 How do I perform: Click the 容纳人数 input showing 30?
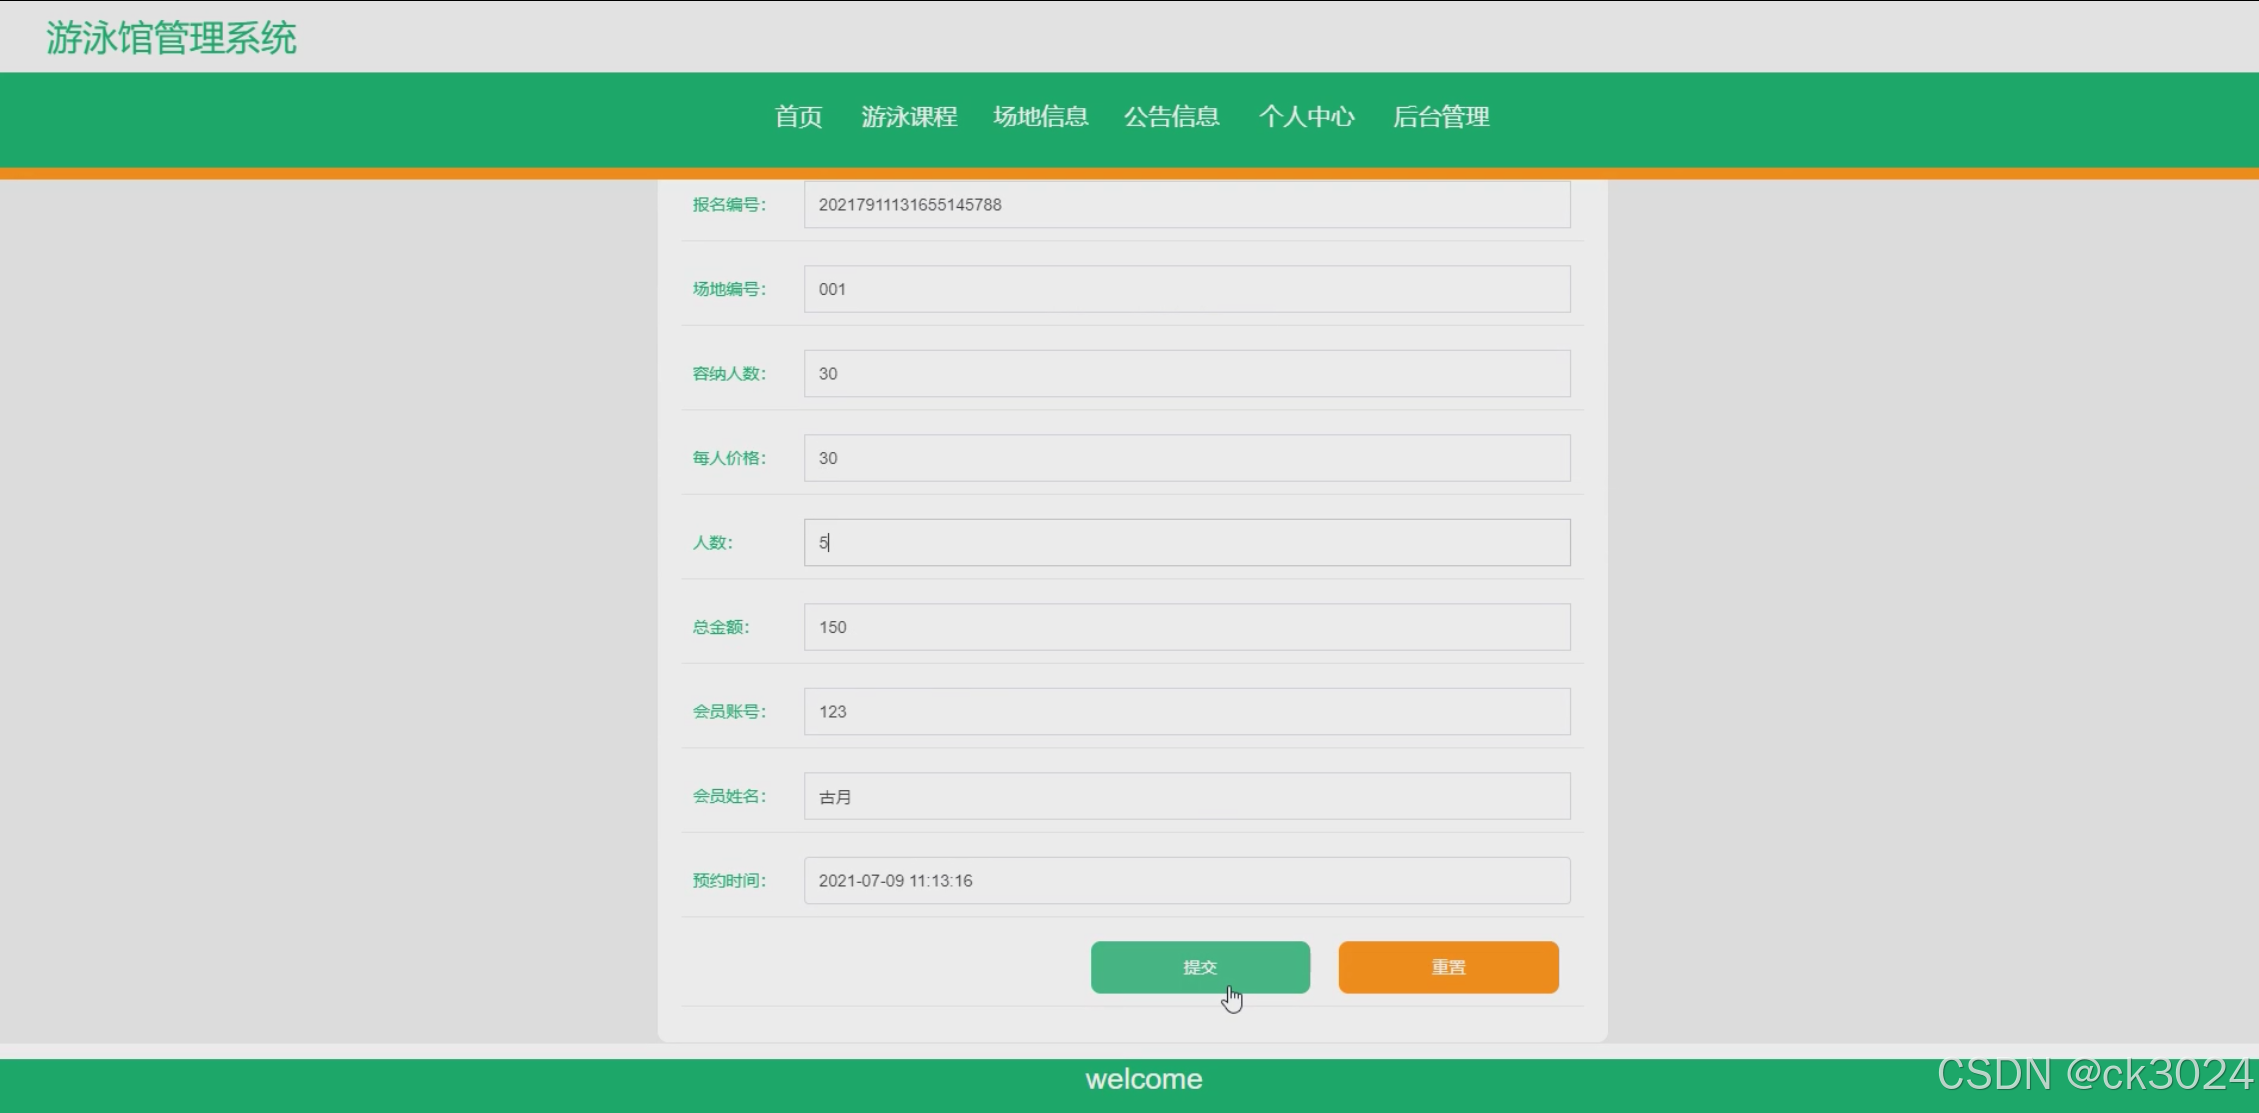pyautogui.click(x=1185, y=373)
